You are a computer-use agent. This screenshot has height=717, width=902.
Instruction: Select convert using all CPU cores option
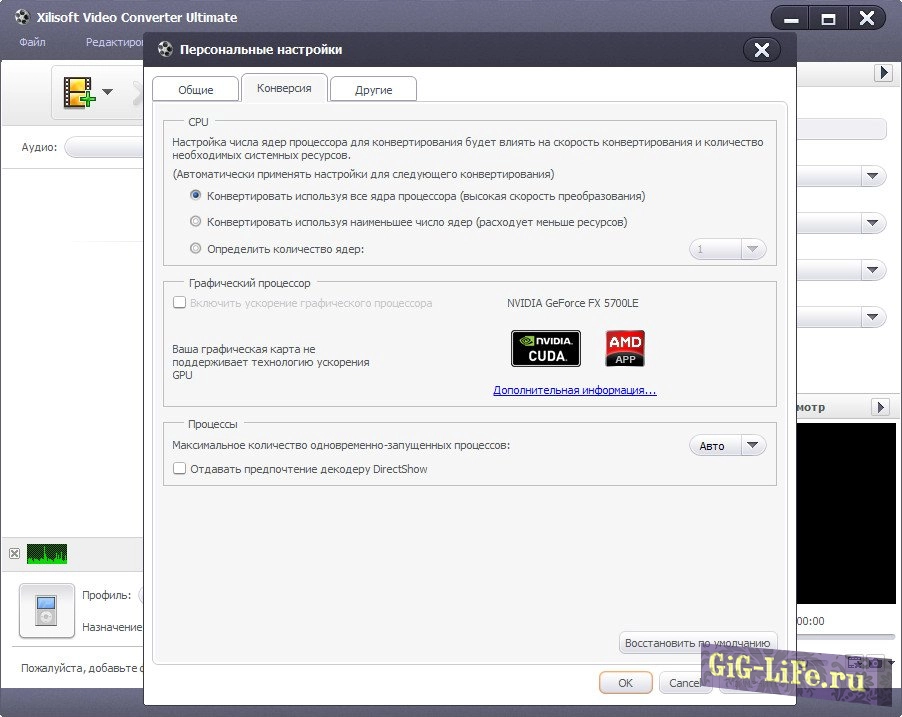click(196, 196)
